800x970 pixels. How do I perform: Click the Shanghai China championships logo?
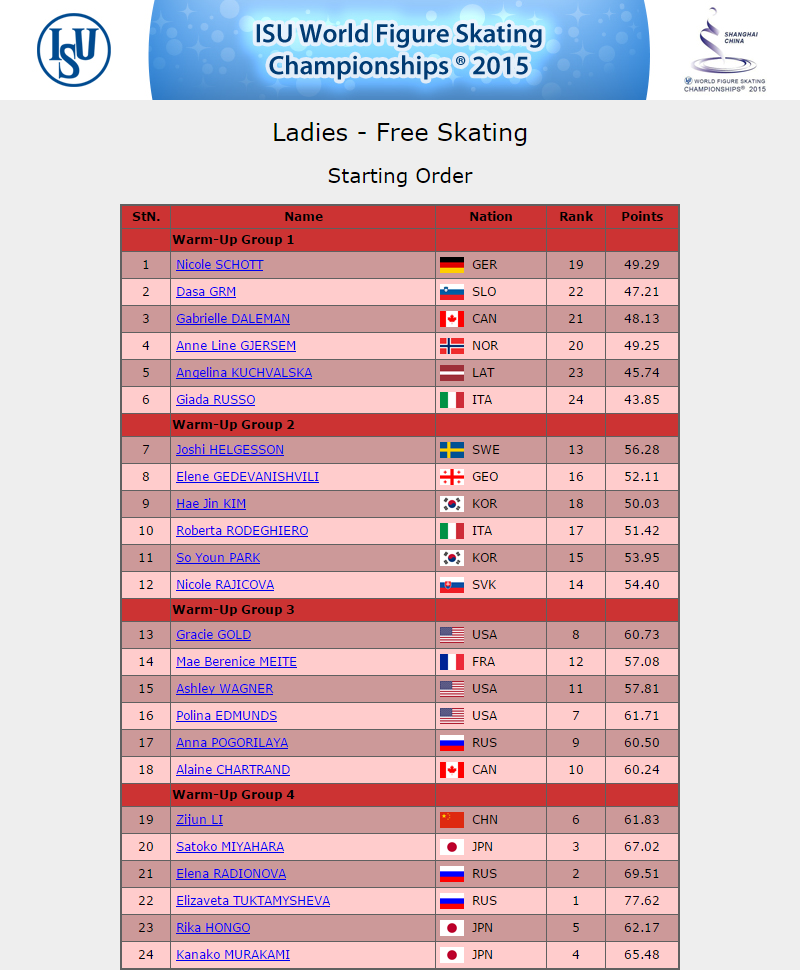click(725, 49)
